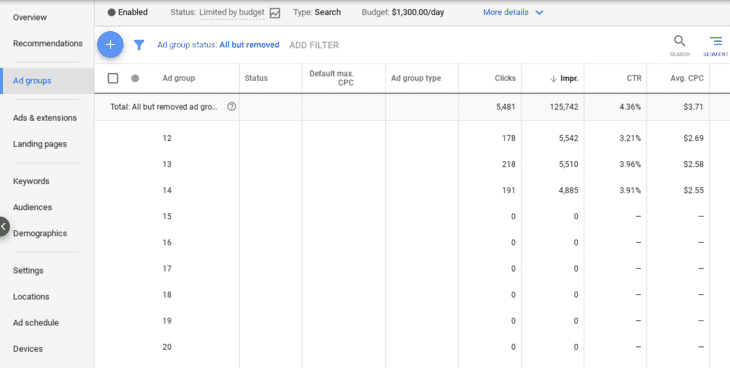Click the Limited by budget status link
Screen dimensions: 730x368
(232, 13)
